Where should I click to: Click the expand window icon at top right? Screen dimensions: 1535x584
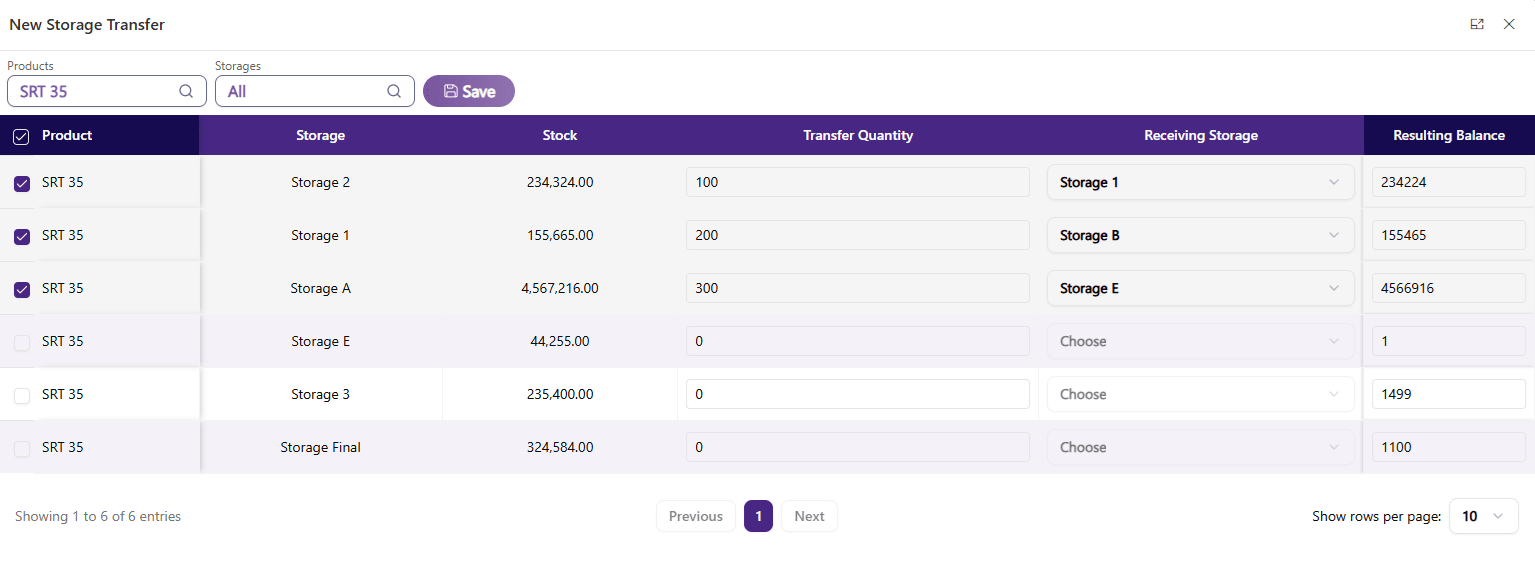point(1477,25)
